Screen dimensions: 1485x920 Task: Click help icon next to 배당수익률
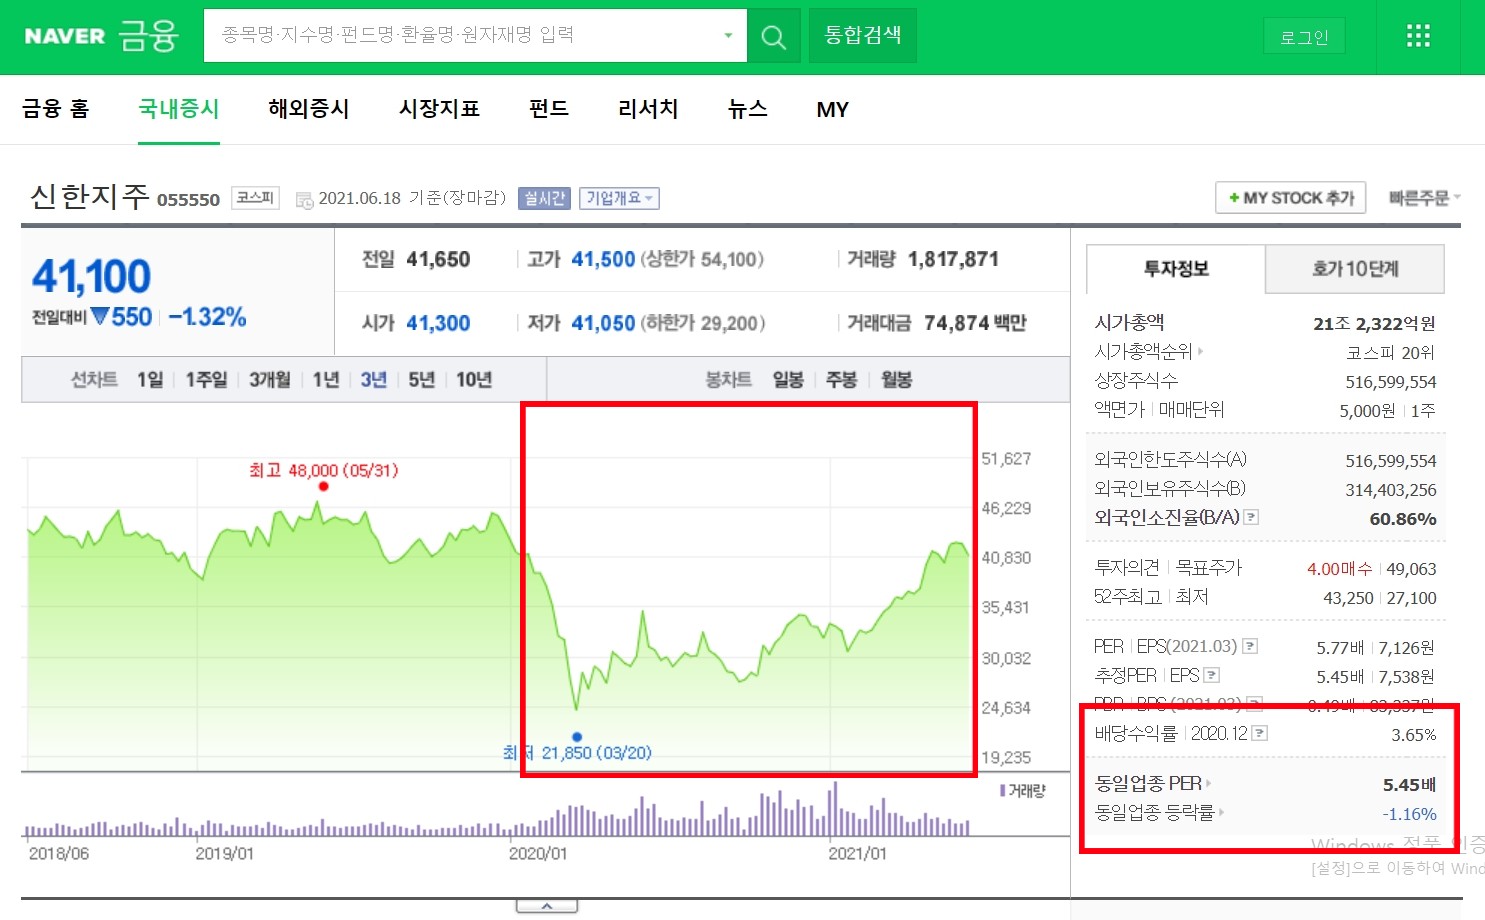click(1261, 733)
